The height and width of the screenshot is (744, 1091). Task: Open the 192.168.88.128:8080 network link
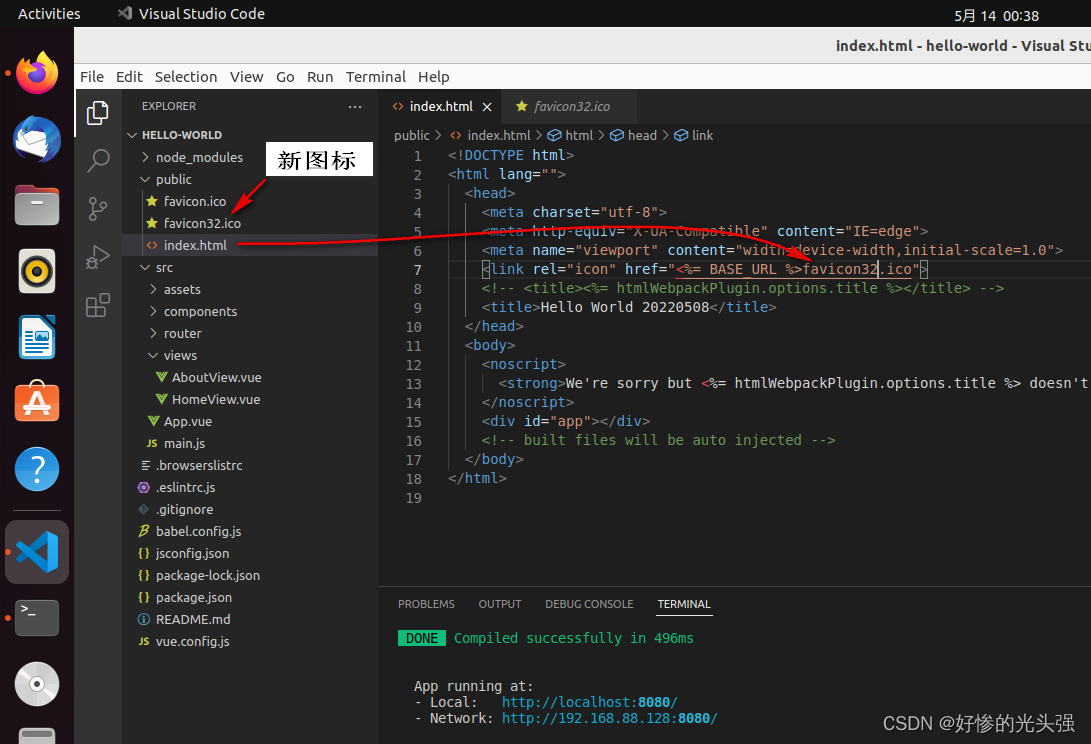click(610, 718)
